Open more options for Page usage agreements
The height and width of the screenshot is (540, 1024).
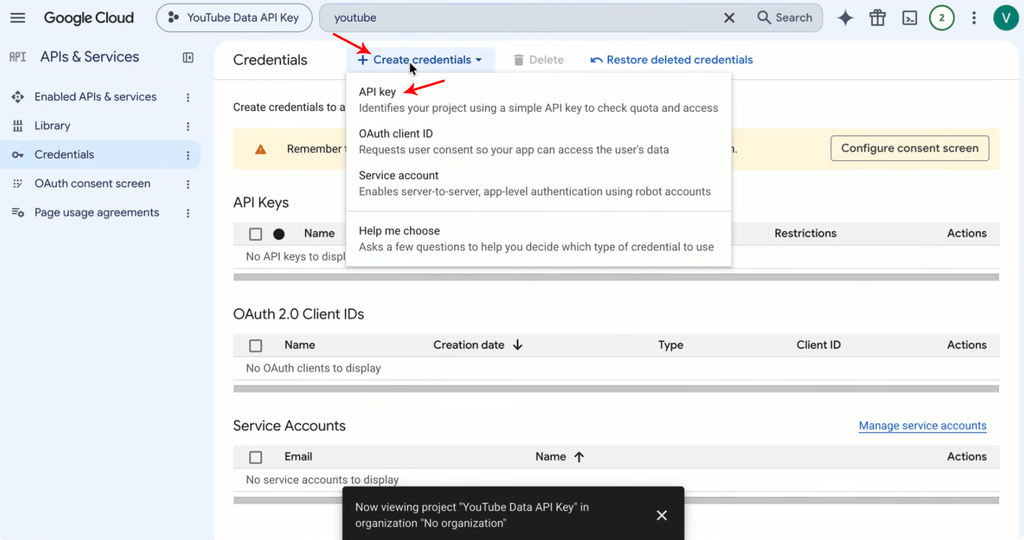(188, 213)
